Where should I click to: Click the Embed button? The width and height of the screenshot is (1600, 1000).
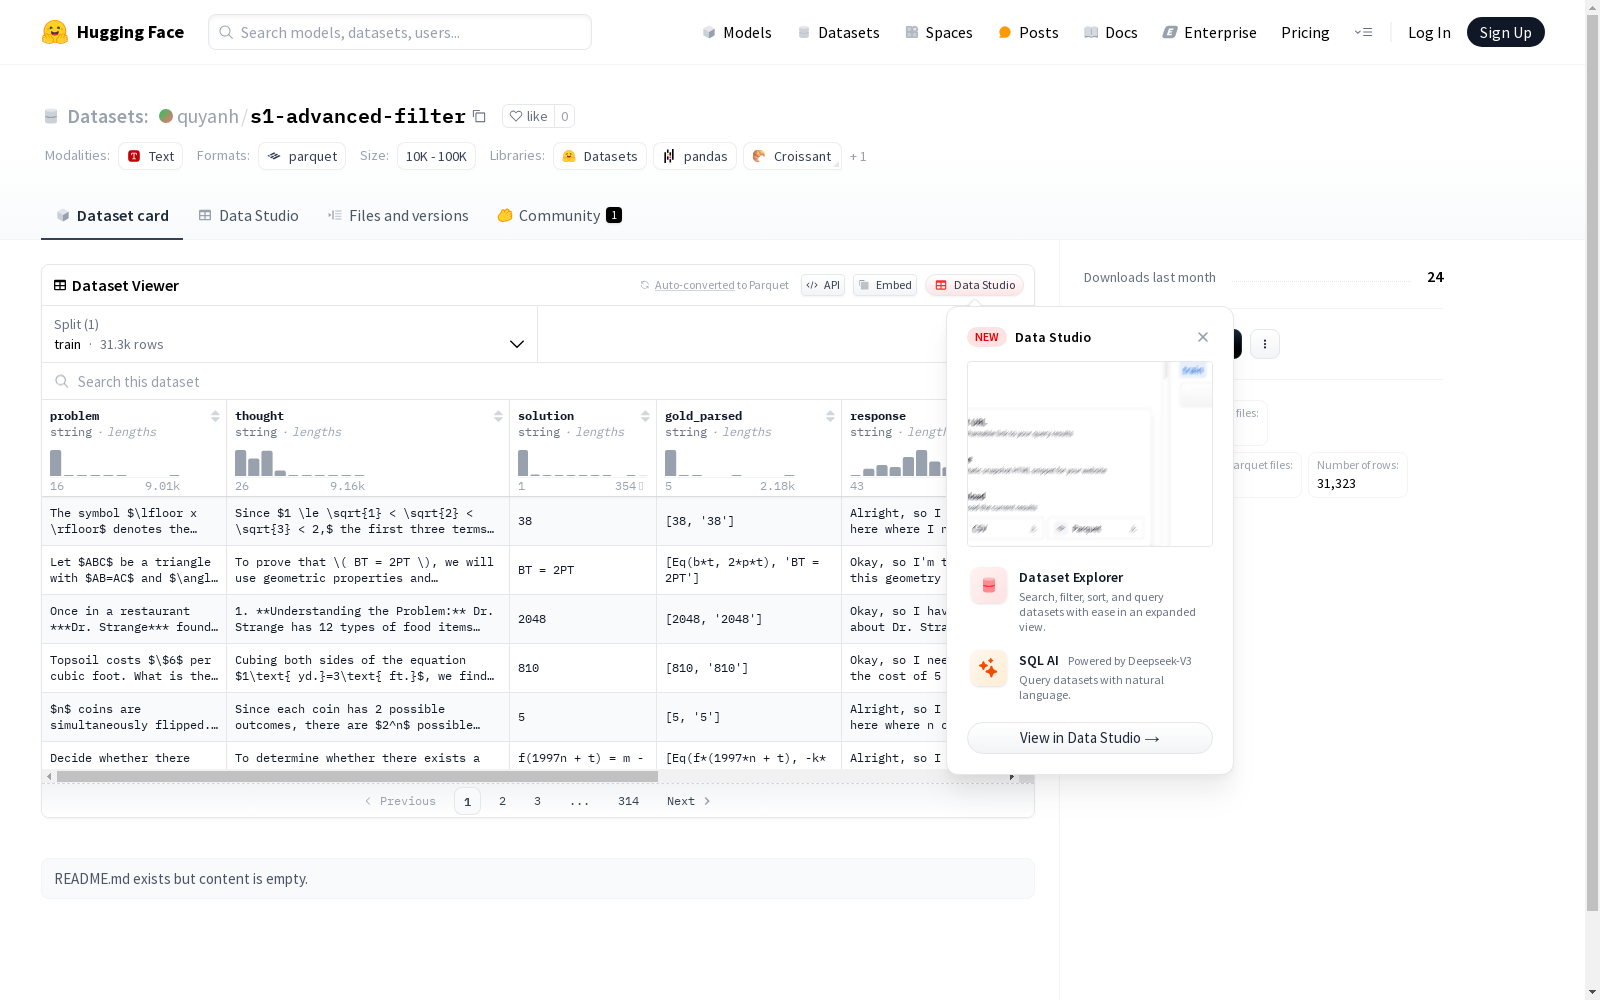point(885,285)
